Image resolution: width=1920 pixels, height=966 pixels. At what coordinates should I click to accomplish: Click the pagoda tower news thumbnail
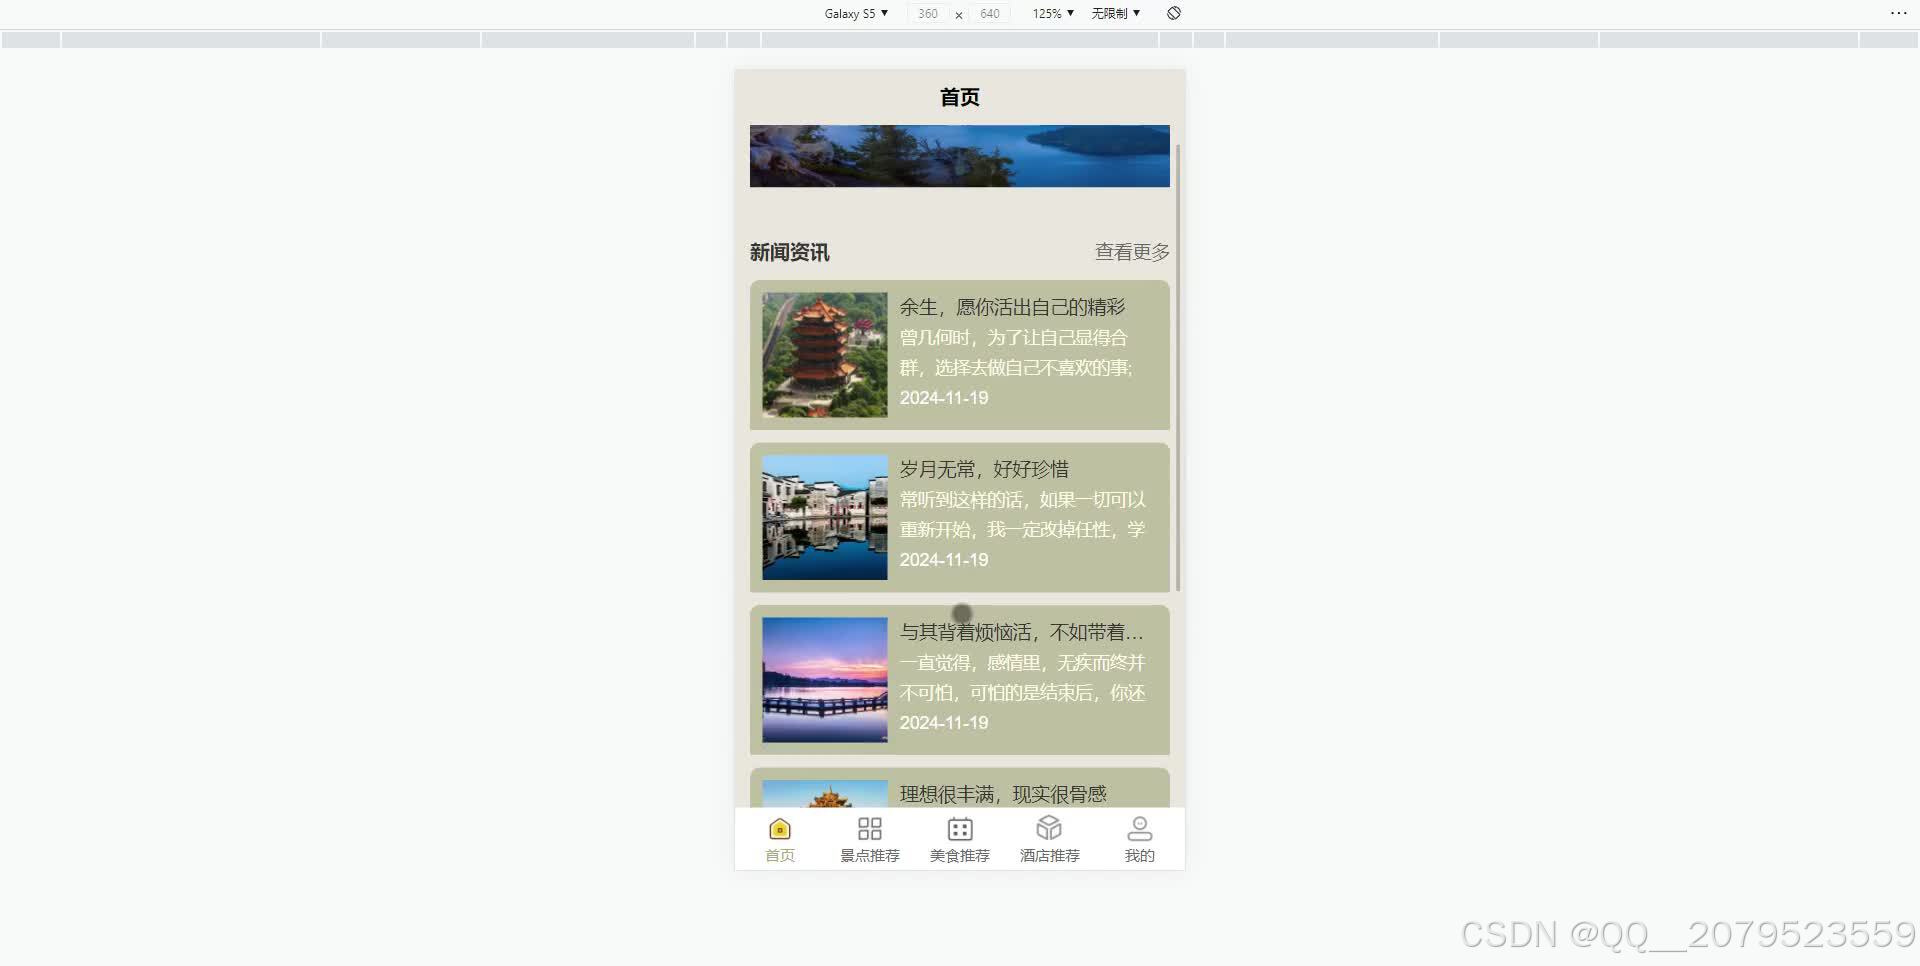[825, 355]
